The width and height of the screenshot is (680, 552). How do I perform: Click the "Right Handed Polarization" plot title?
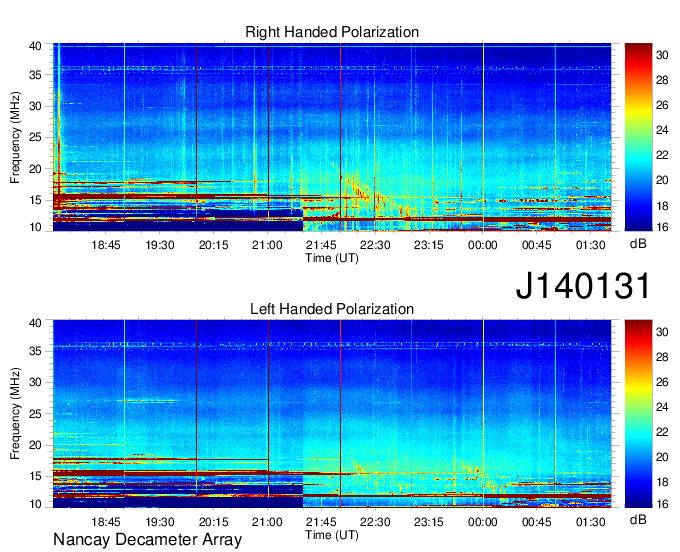(332, 32)
